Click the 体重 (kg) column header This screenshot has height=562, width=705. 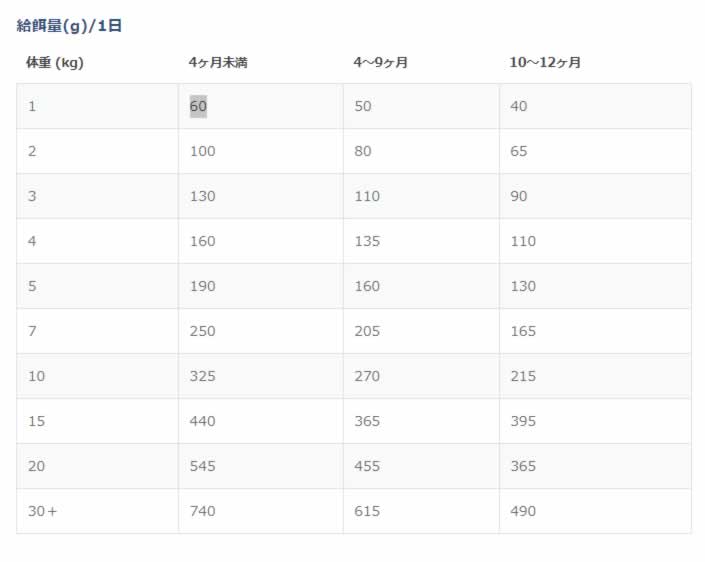point(54,63)
